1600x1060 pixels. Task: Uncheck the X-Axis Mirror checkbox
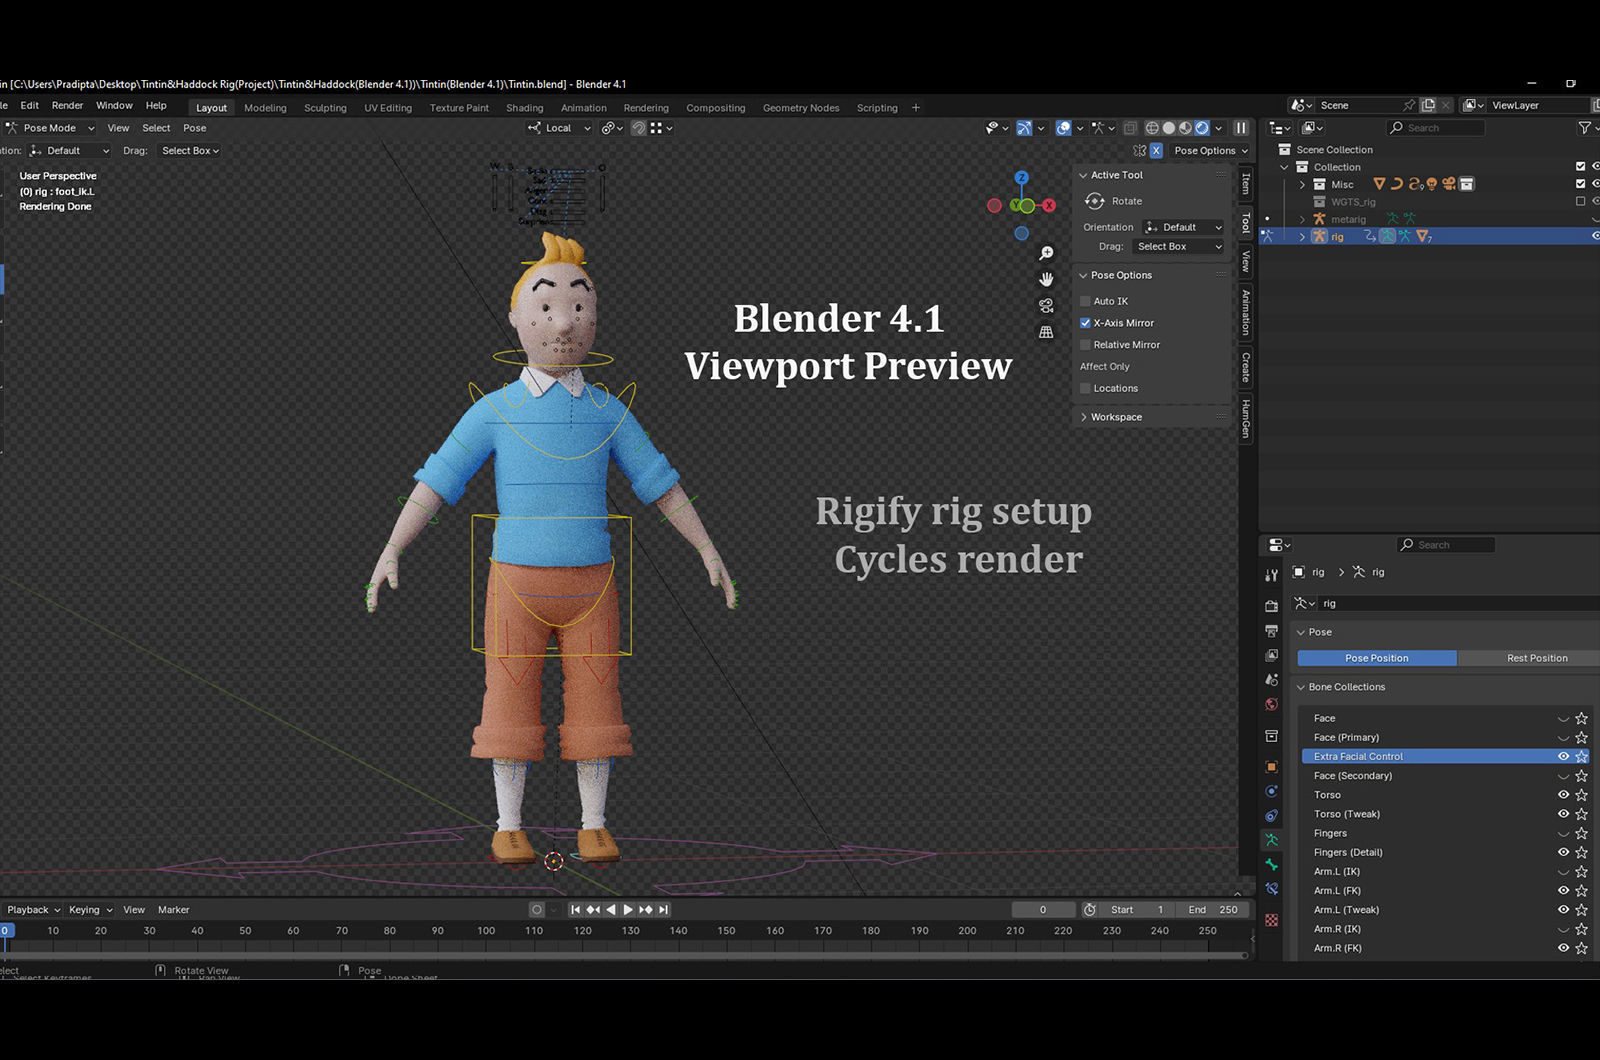[x=1085, y=323]
